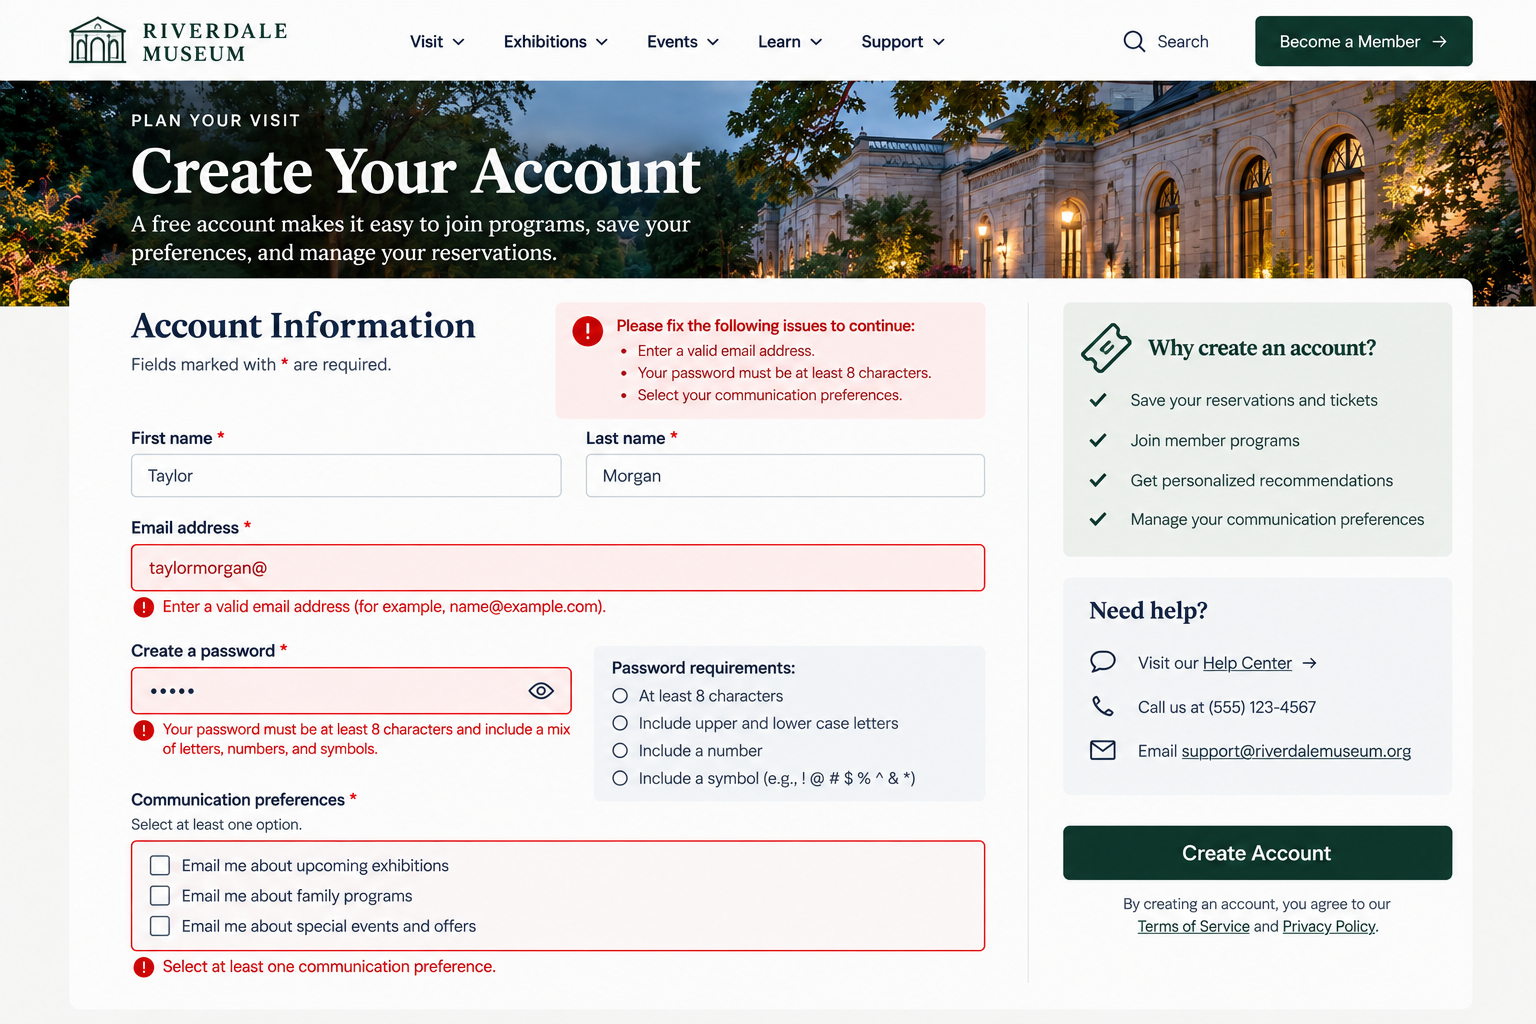Focus the Last name field containing Morgan
Screen dimensions: 1536x1024
pyautogui.click(x=785, y=476)
